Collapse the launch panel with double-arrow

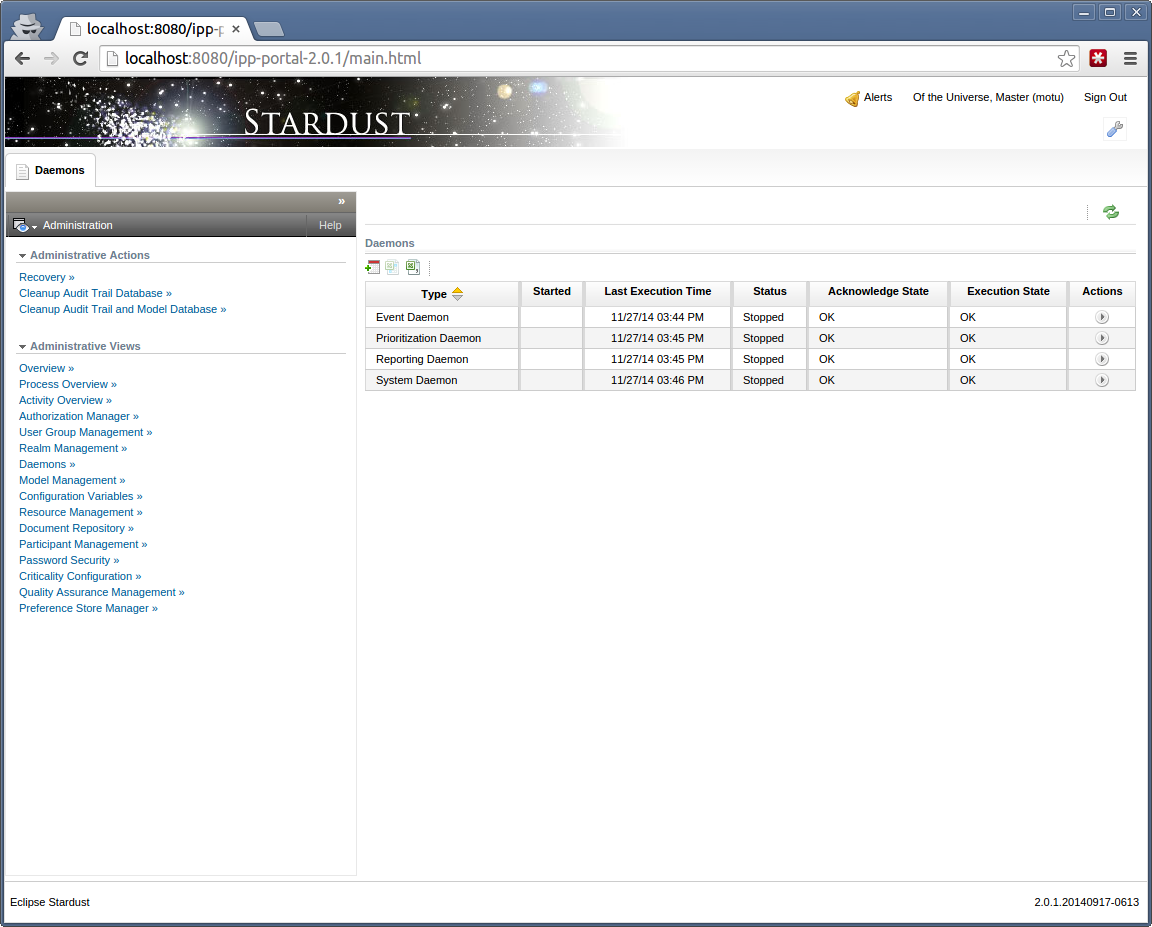click(342, 201)
